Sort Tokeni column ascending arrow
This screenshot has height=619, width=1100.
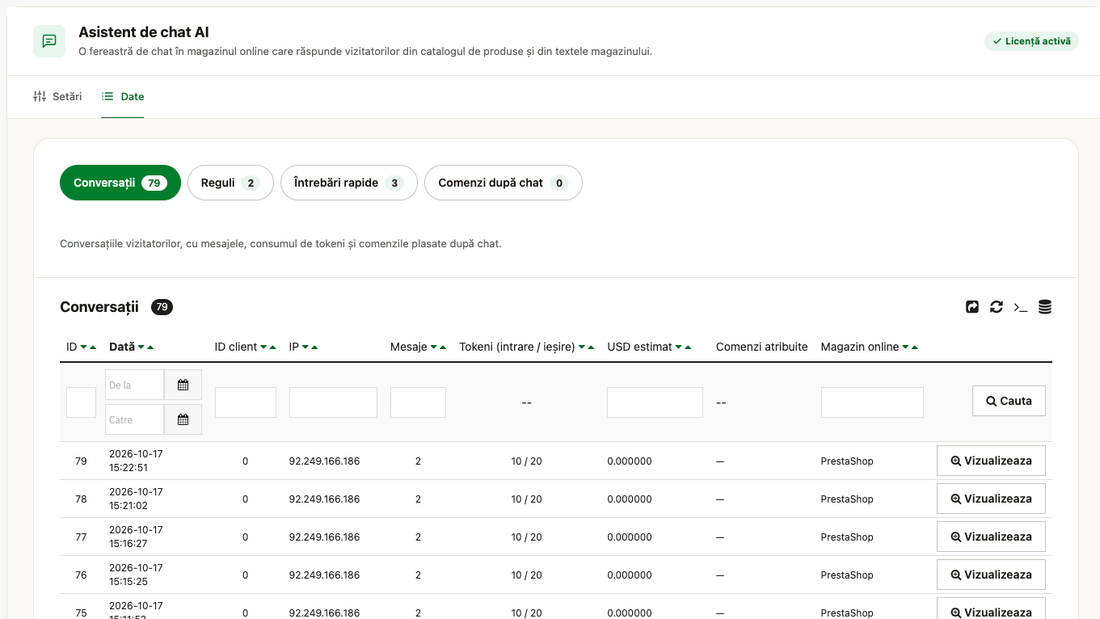591,347
